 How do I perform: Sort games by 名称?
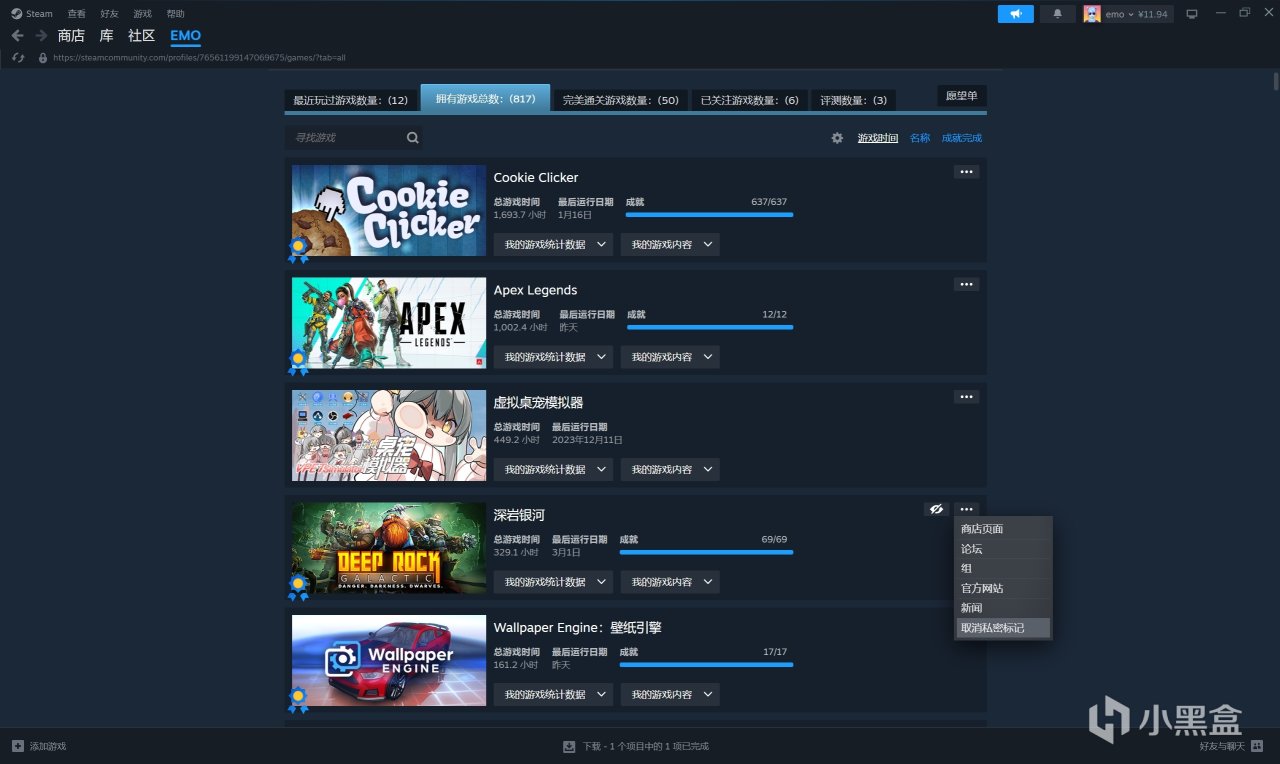(x=920, y=138)
